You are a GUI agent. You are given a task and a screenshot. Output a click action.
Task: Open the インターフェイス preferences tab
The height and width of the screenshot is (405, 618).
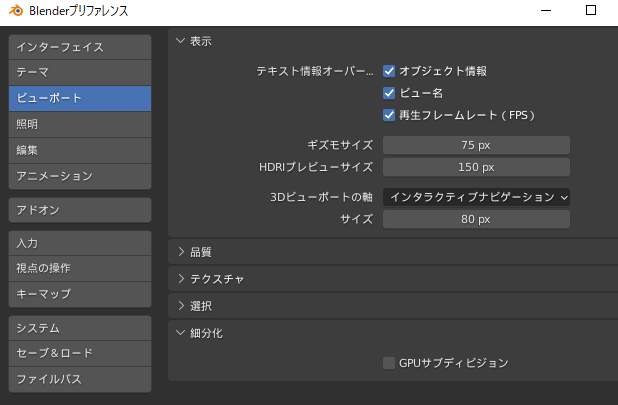[80, 47]
